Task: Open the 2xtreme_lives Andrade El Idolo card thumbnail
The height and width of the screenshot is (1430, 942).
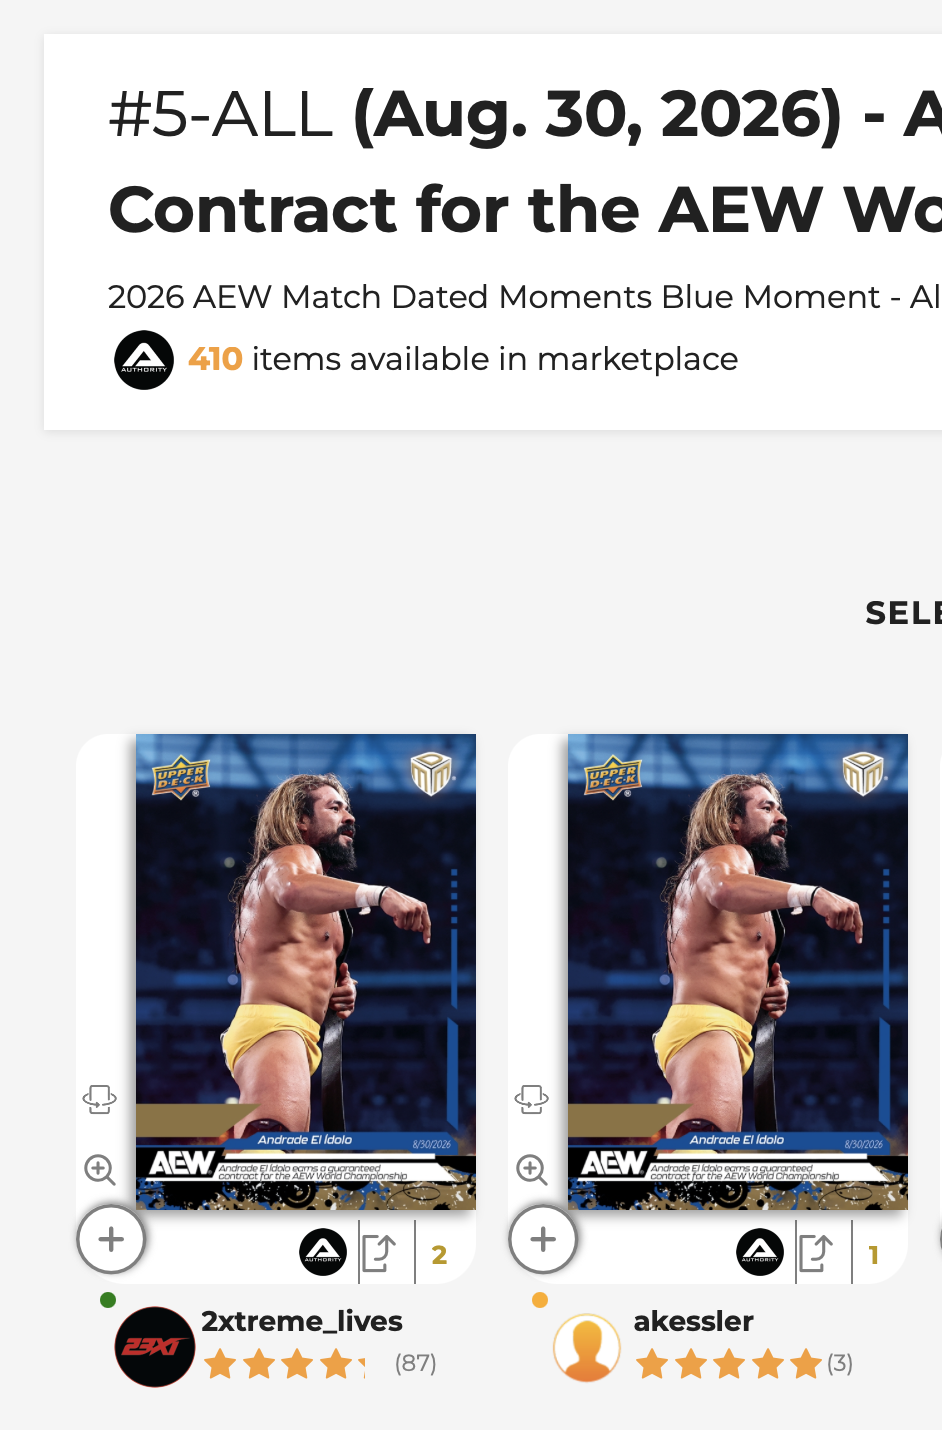Action: coord(306,972)
